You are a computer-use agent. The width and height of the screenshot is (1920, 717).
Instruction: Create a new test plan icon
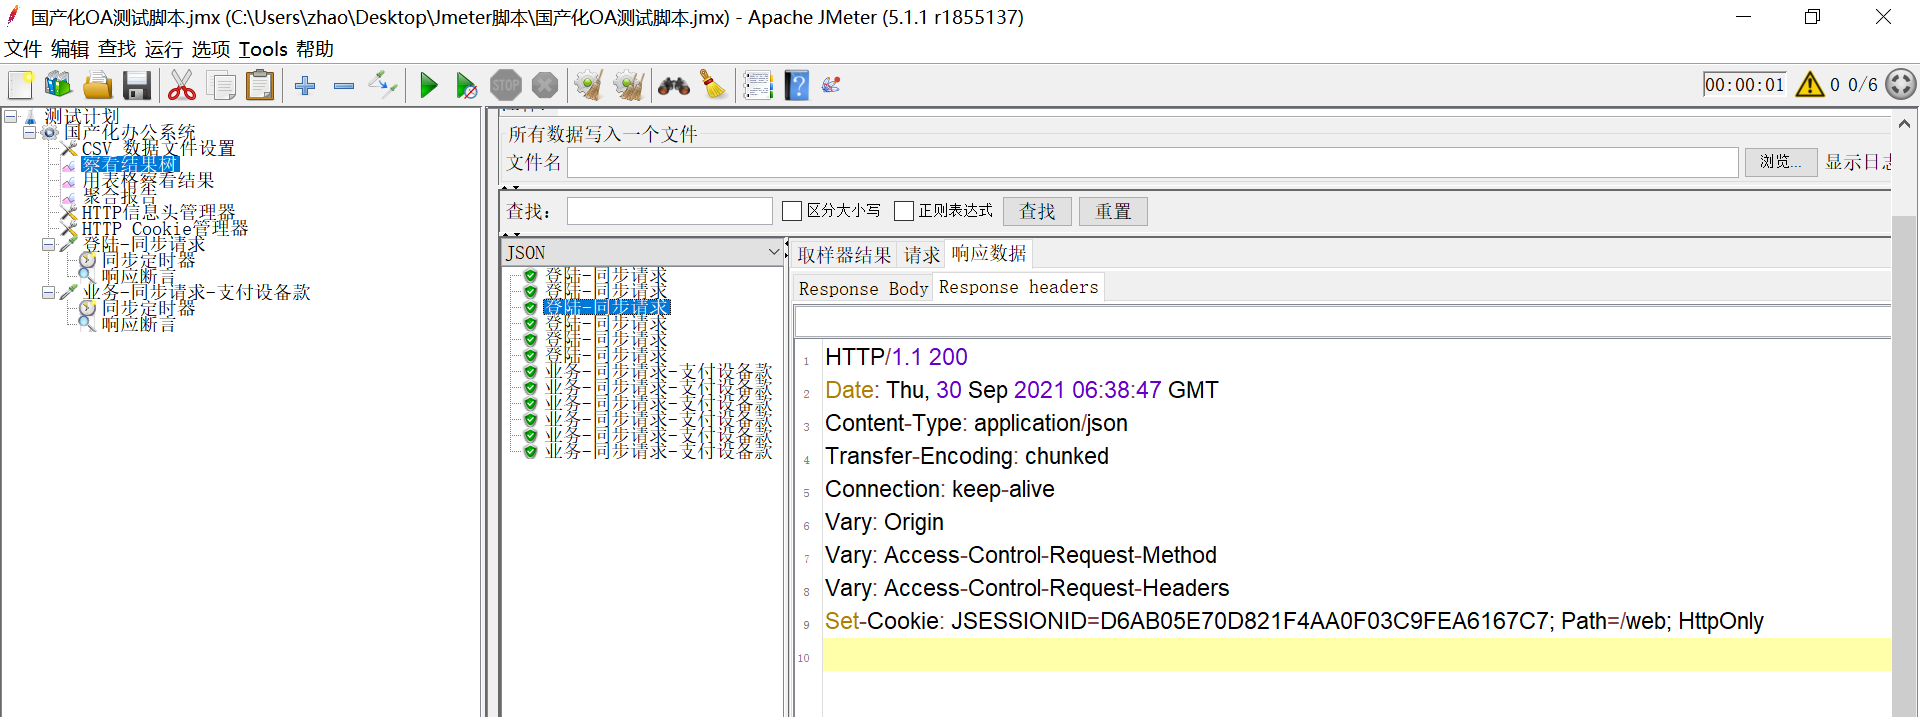tap(20, 85)
